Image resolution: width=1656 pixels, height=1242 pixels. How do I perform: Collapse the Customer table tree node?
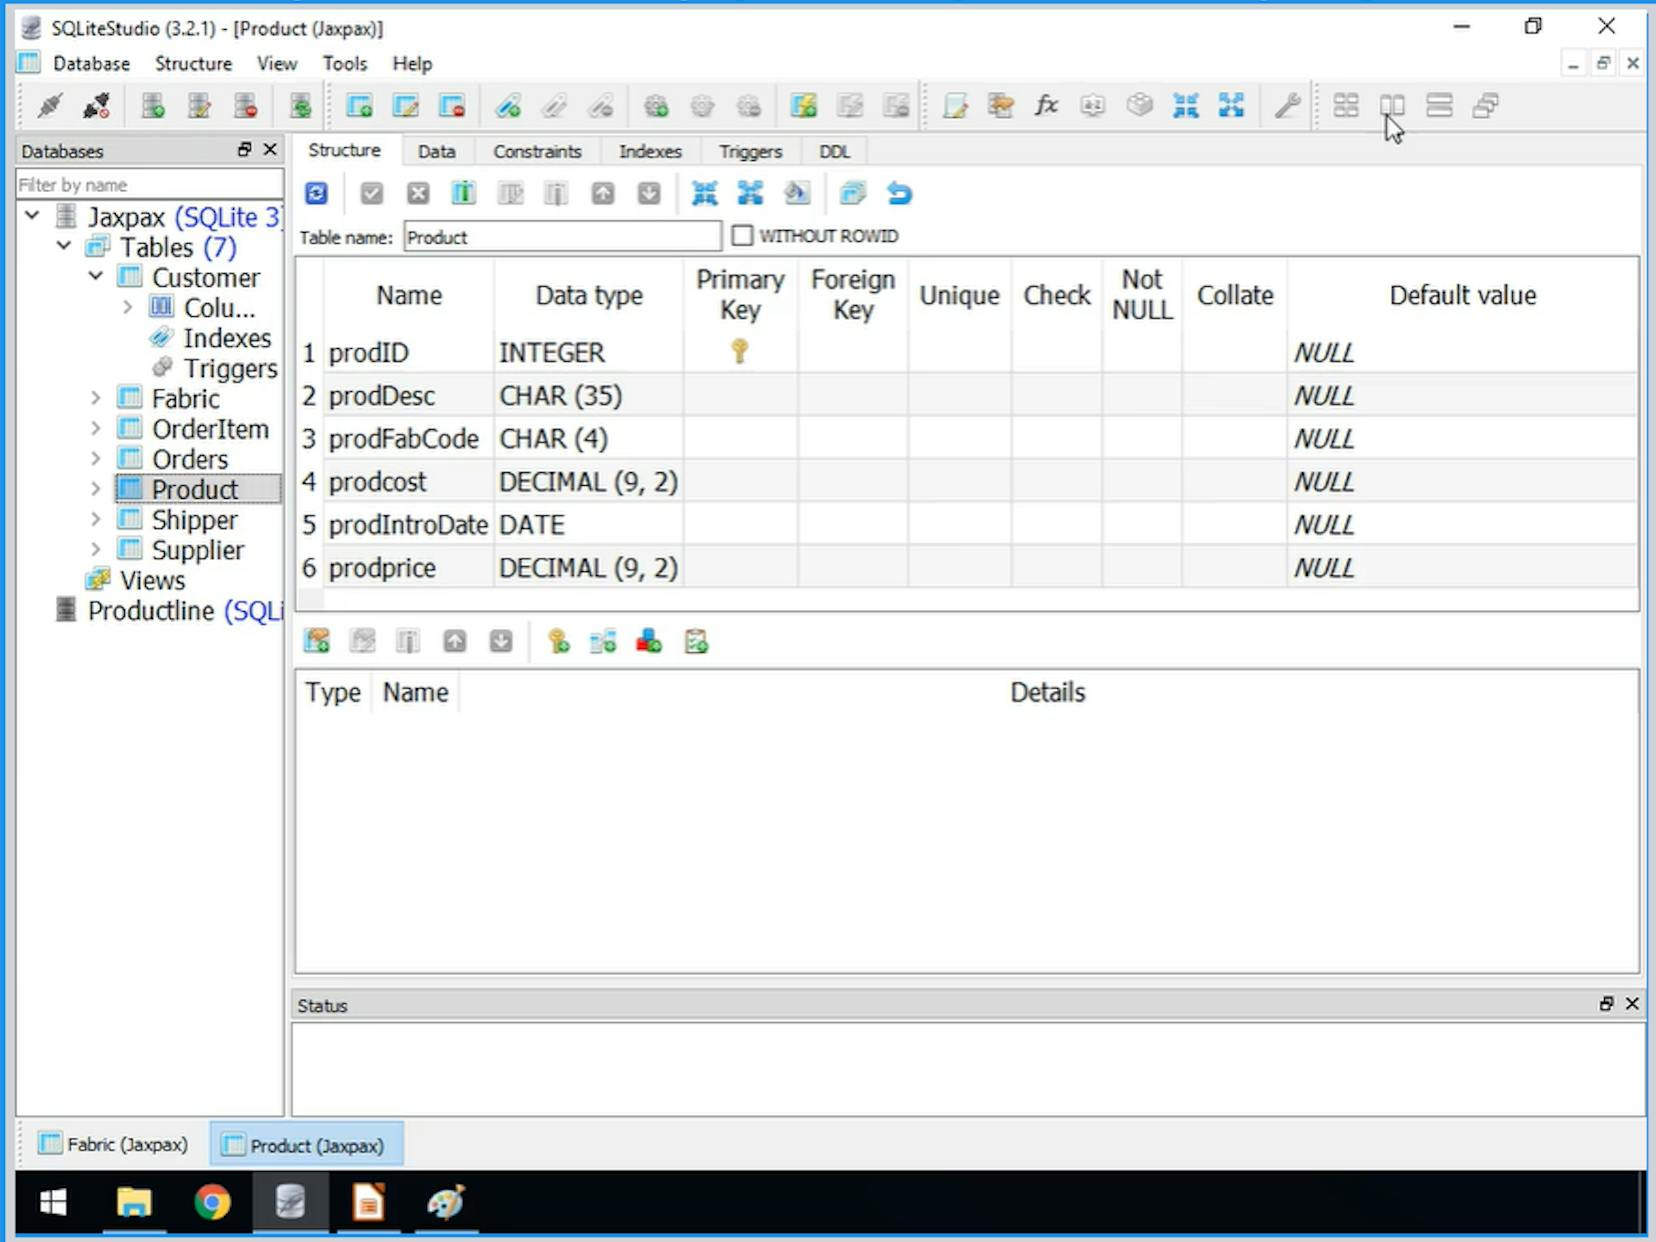click(96, 277)
